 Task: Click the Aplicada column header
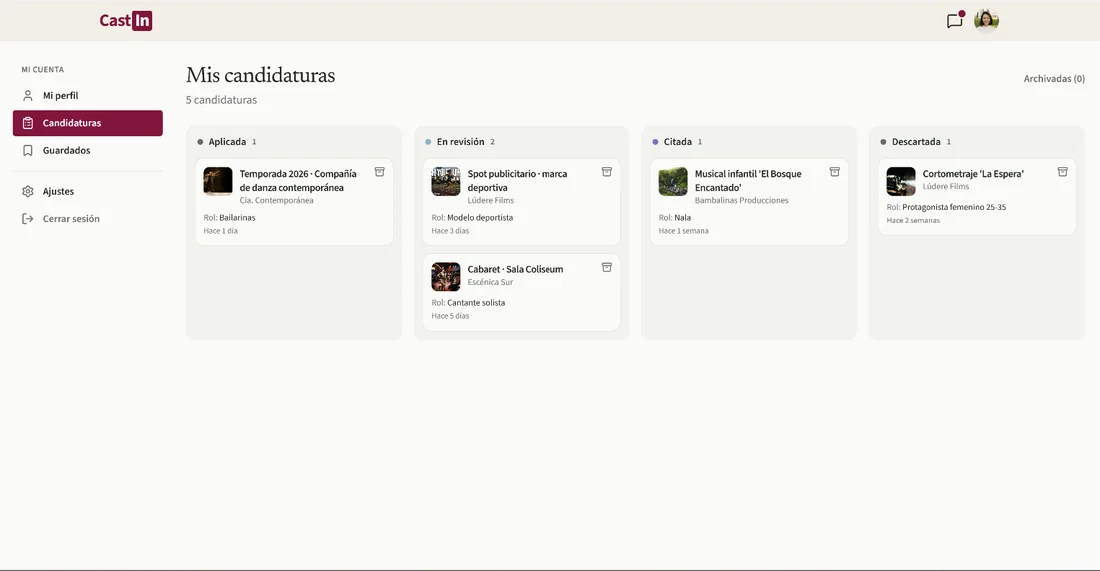227,142
